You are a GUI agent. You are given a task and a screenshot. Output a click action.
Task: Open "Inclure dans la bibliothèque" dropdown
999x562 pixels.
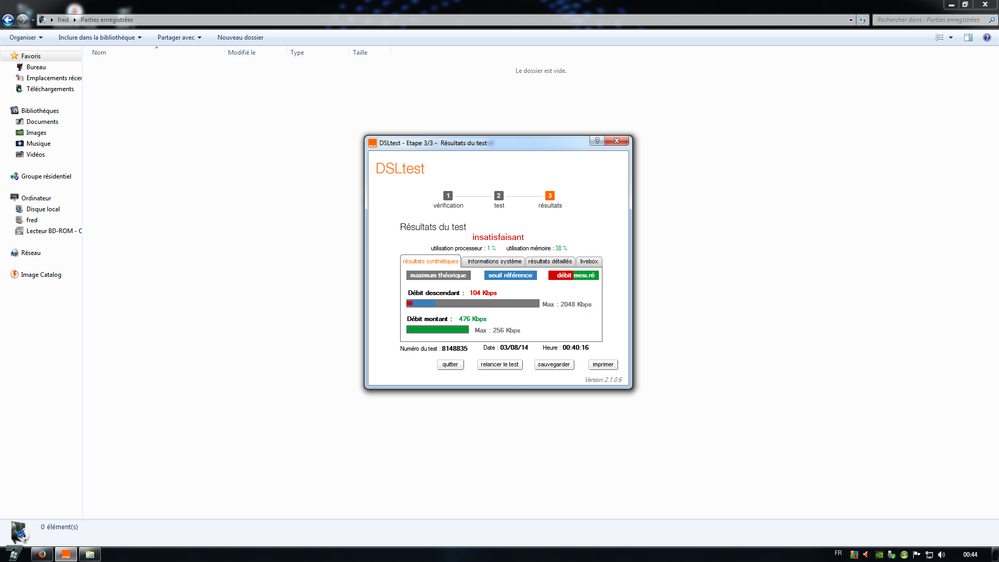click(x=100, y=38)
